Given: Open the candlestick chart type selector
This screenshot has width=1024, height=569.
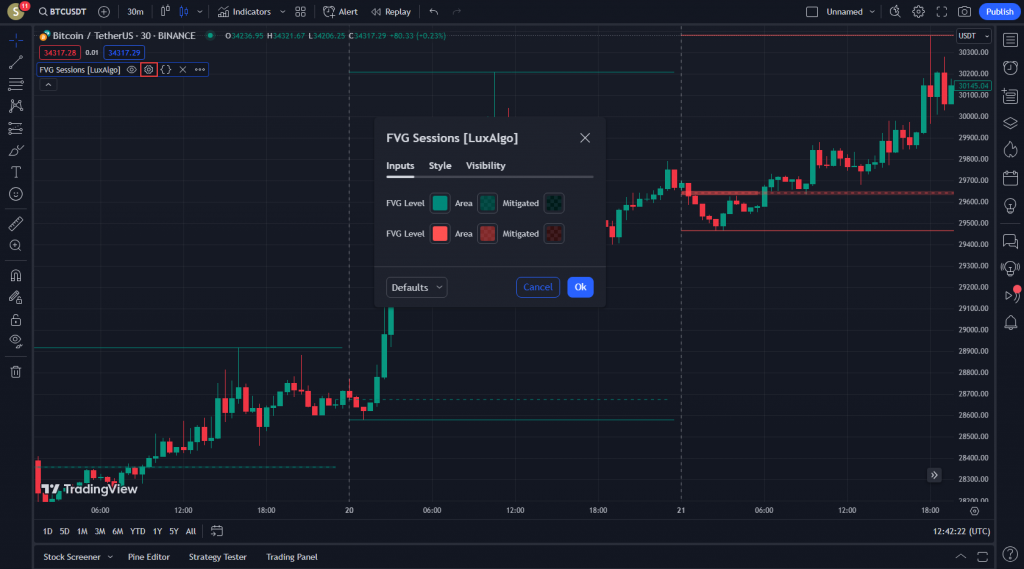Looking at the screenshot, I should (184, 12).
